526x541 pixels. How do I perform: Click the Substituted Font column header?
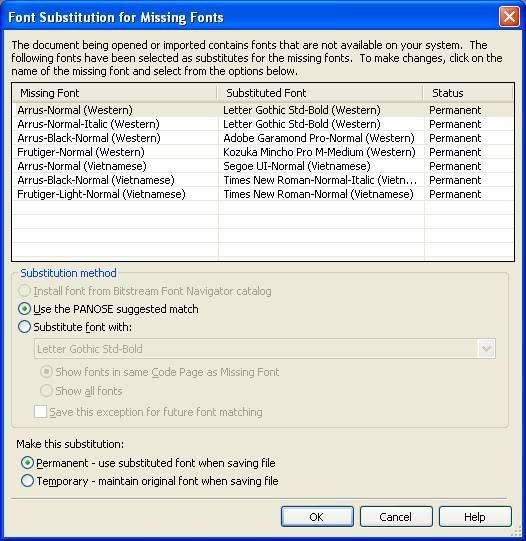[320, 93]
